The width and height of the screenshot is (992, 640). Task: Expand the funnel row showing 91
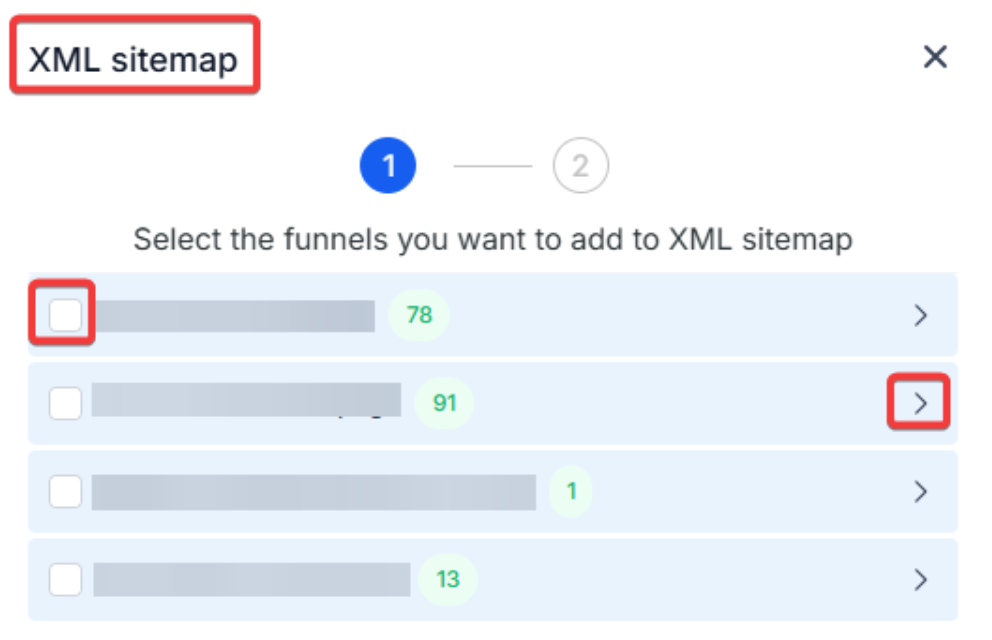point(921,404)
